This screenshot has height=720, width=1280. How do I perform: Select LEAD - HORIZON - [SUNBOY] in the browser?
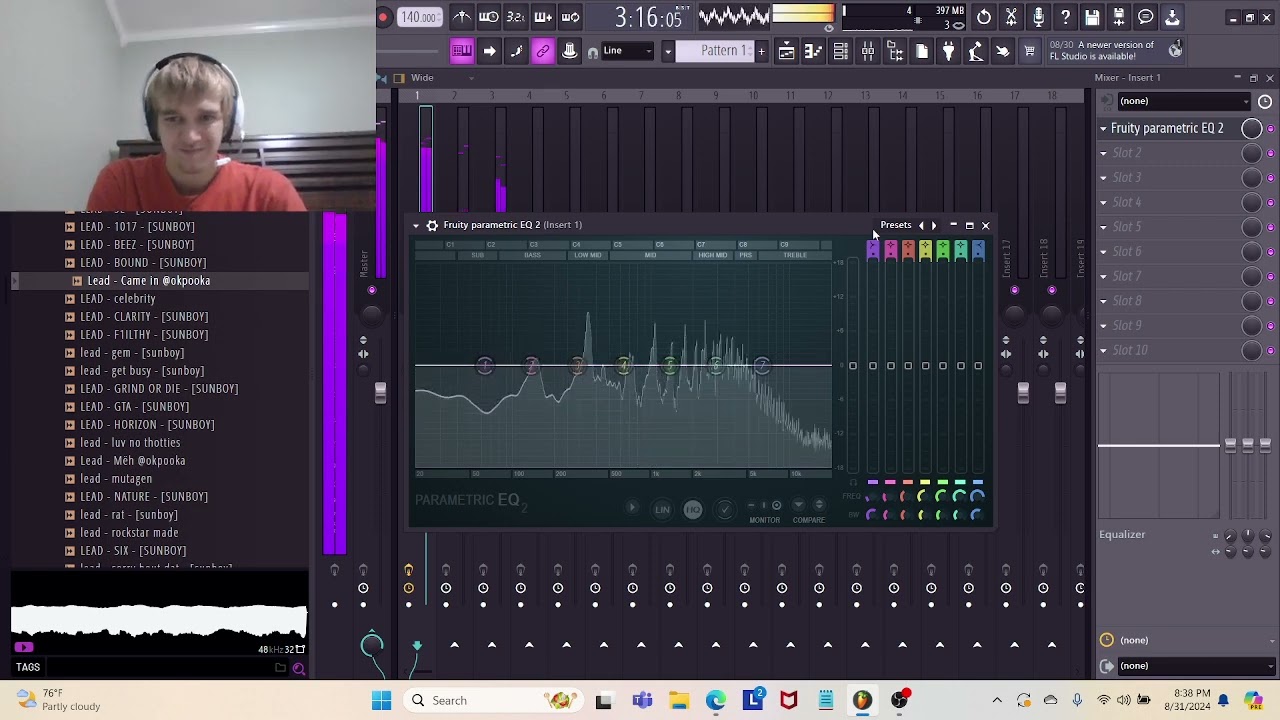pos(147,425)
